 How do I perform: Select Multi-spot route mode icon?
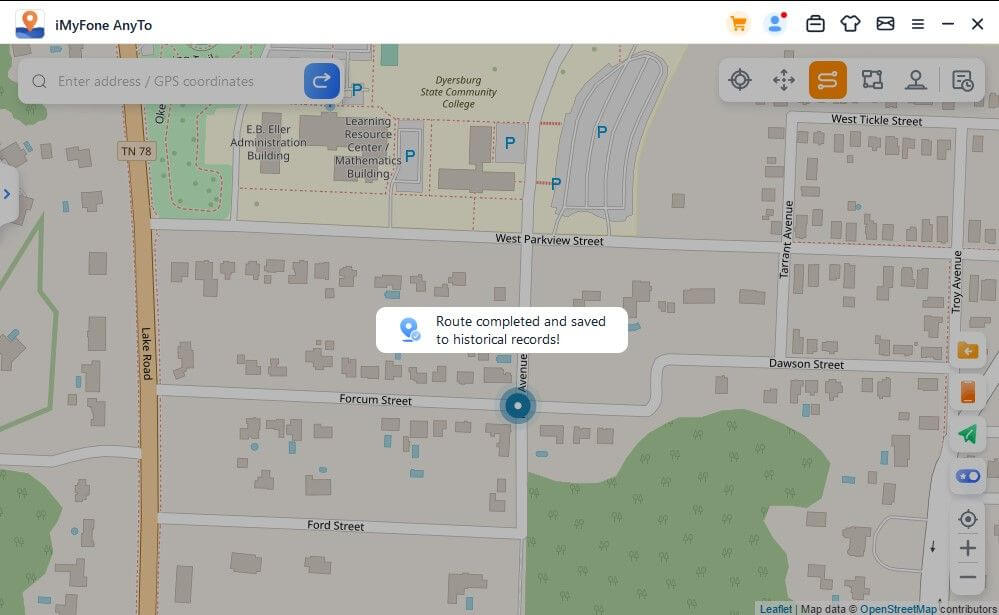872,80
